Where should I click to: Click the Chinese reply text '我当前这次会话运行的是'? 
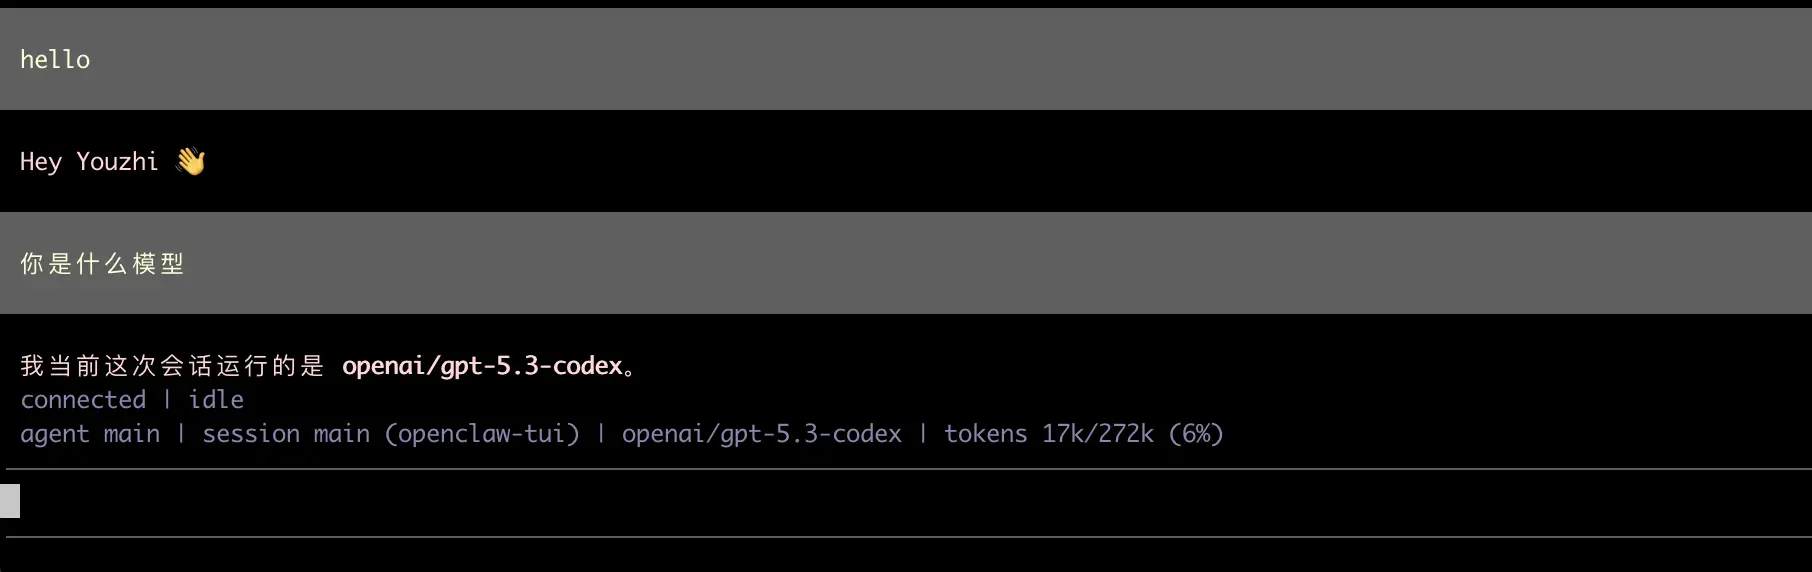point(172,366)
